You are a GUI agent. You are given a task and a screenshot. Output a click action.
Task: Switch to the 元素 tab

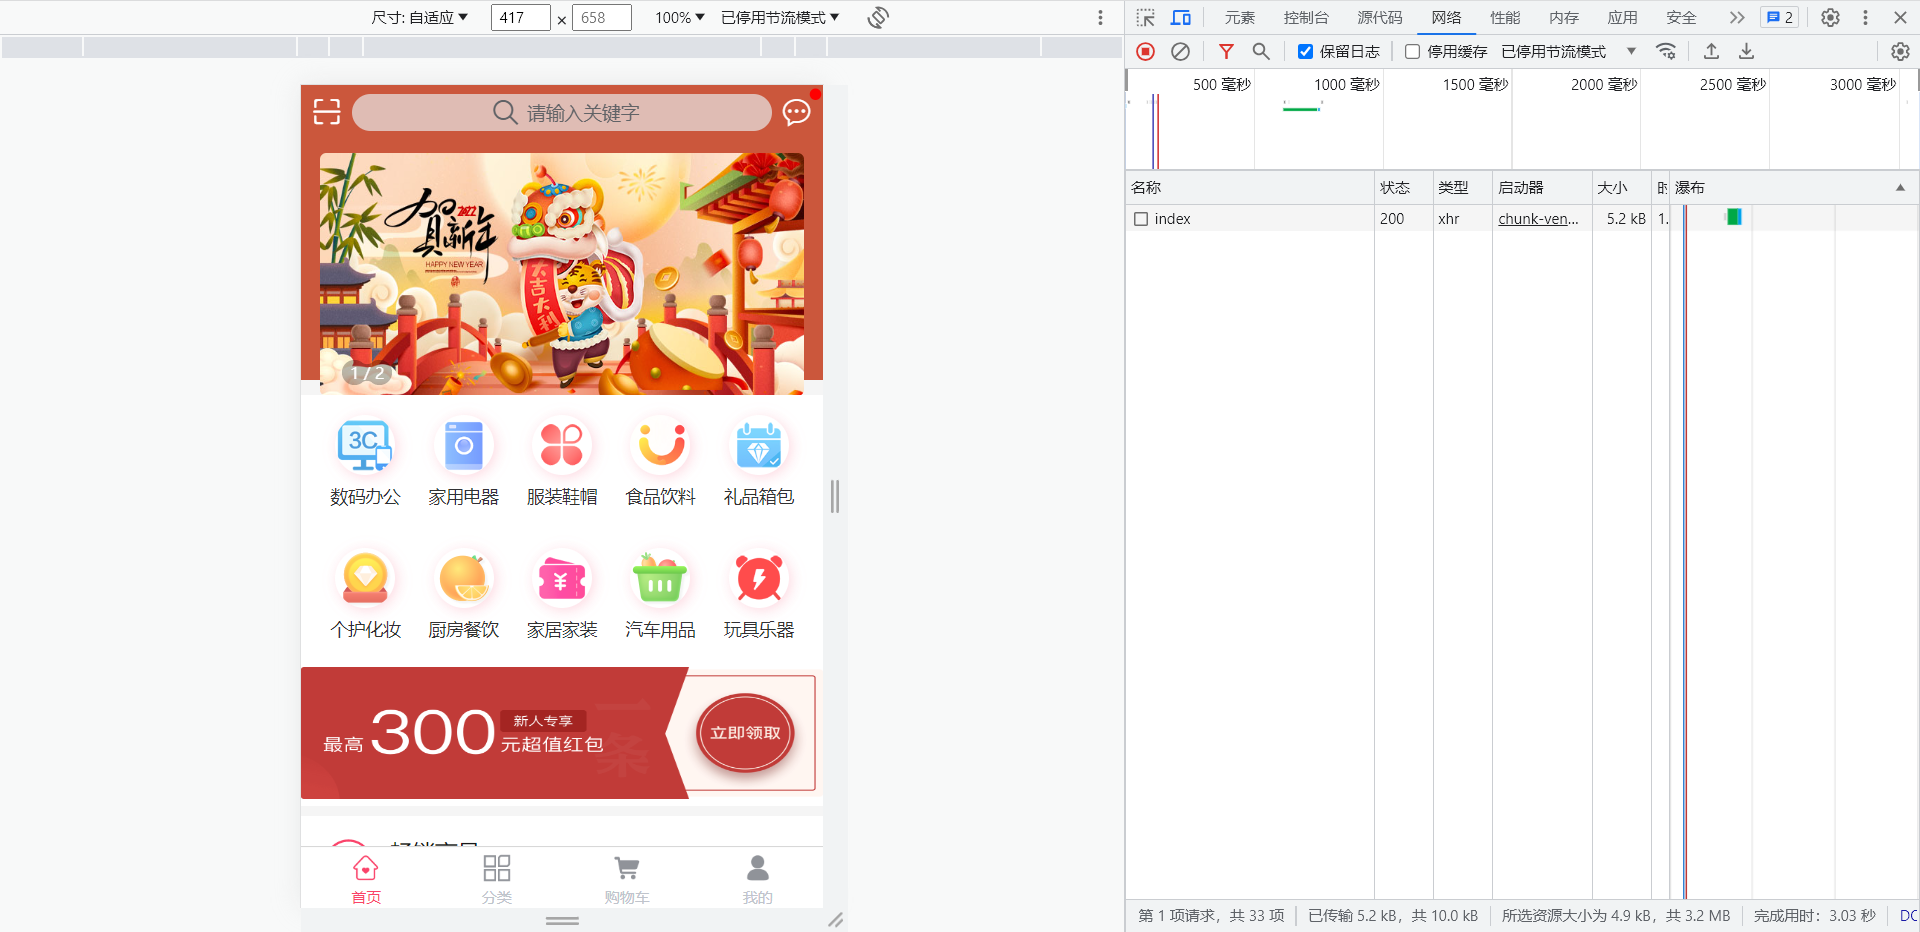click(1239, 18)
